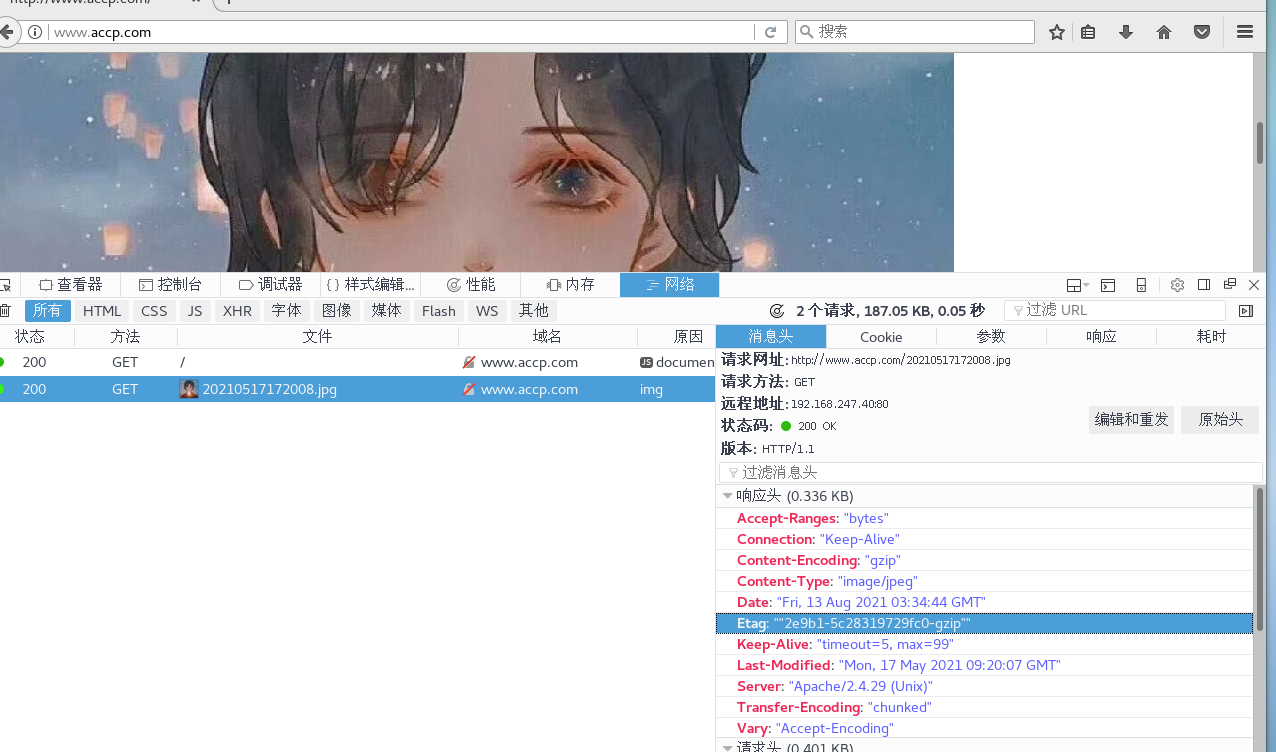Switch to the 性能 tab

point(470,285)
